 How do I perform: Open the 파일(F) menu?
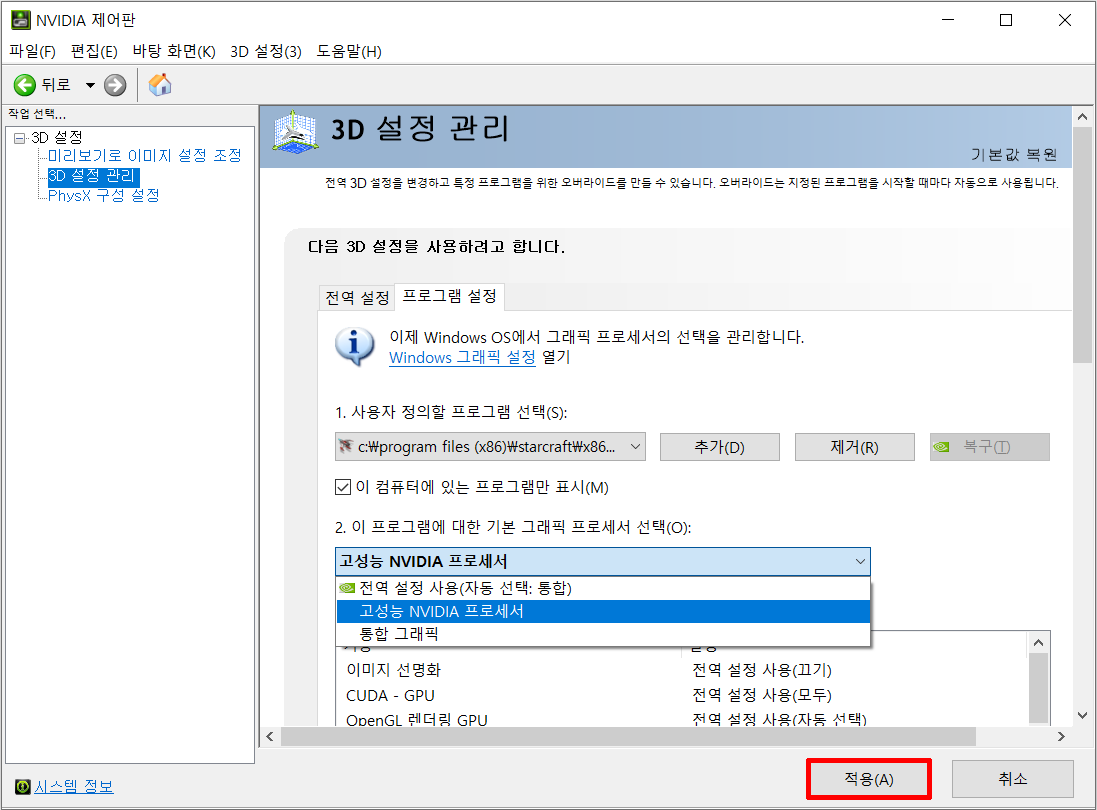(32, 51)
